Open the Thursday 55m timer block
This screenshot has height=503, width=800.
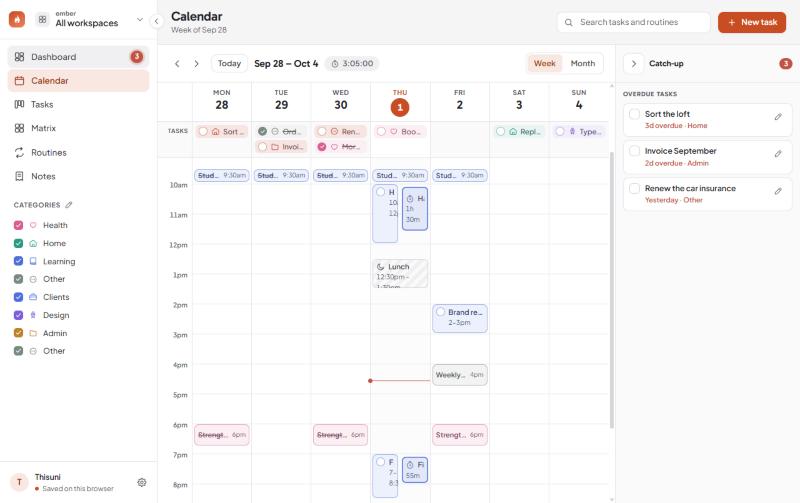point(415,470)
